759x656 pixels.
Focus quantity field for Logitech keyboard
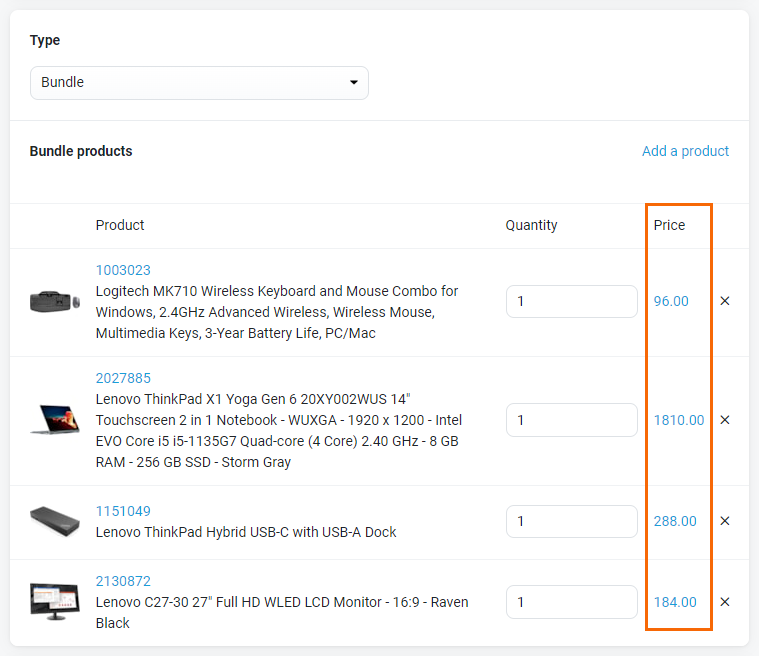tap(572, 301)
